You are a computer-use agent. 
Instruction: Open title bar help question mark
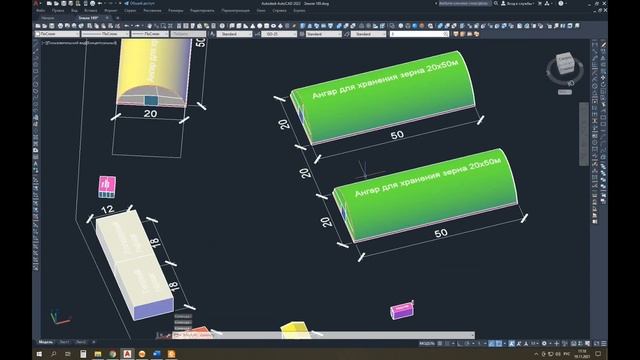(x=561, y=3)
